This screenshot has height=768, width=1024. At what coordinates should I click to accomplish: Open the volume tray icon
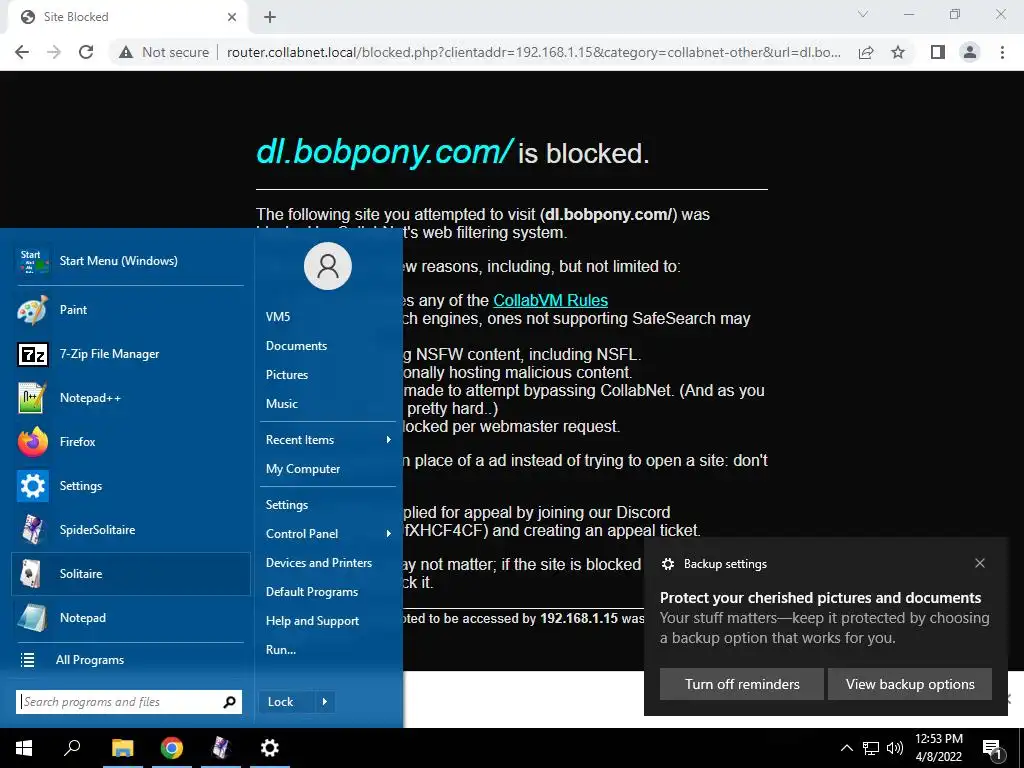tap(895, 748)
